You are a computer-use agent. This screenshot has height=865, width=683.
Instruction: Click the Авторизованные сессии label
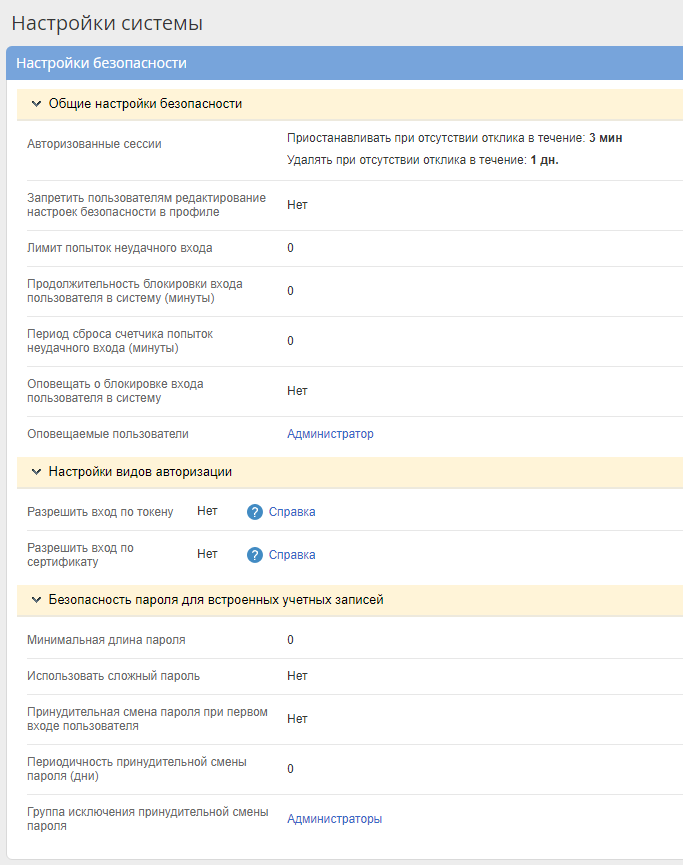click(94, 144)
